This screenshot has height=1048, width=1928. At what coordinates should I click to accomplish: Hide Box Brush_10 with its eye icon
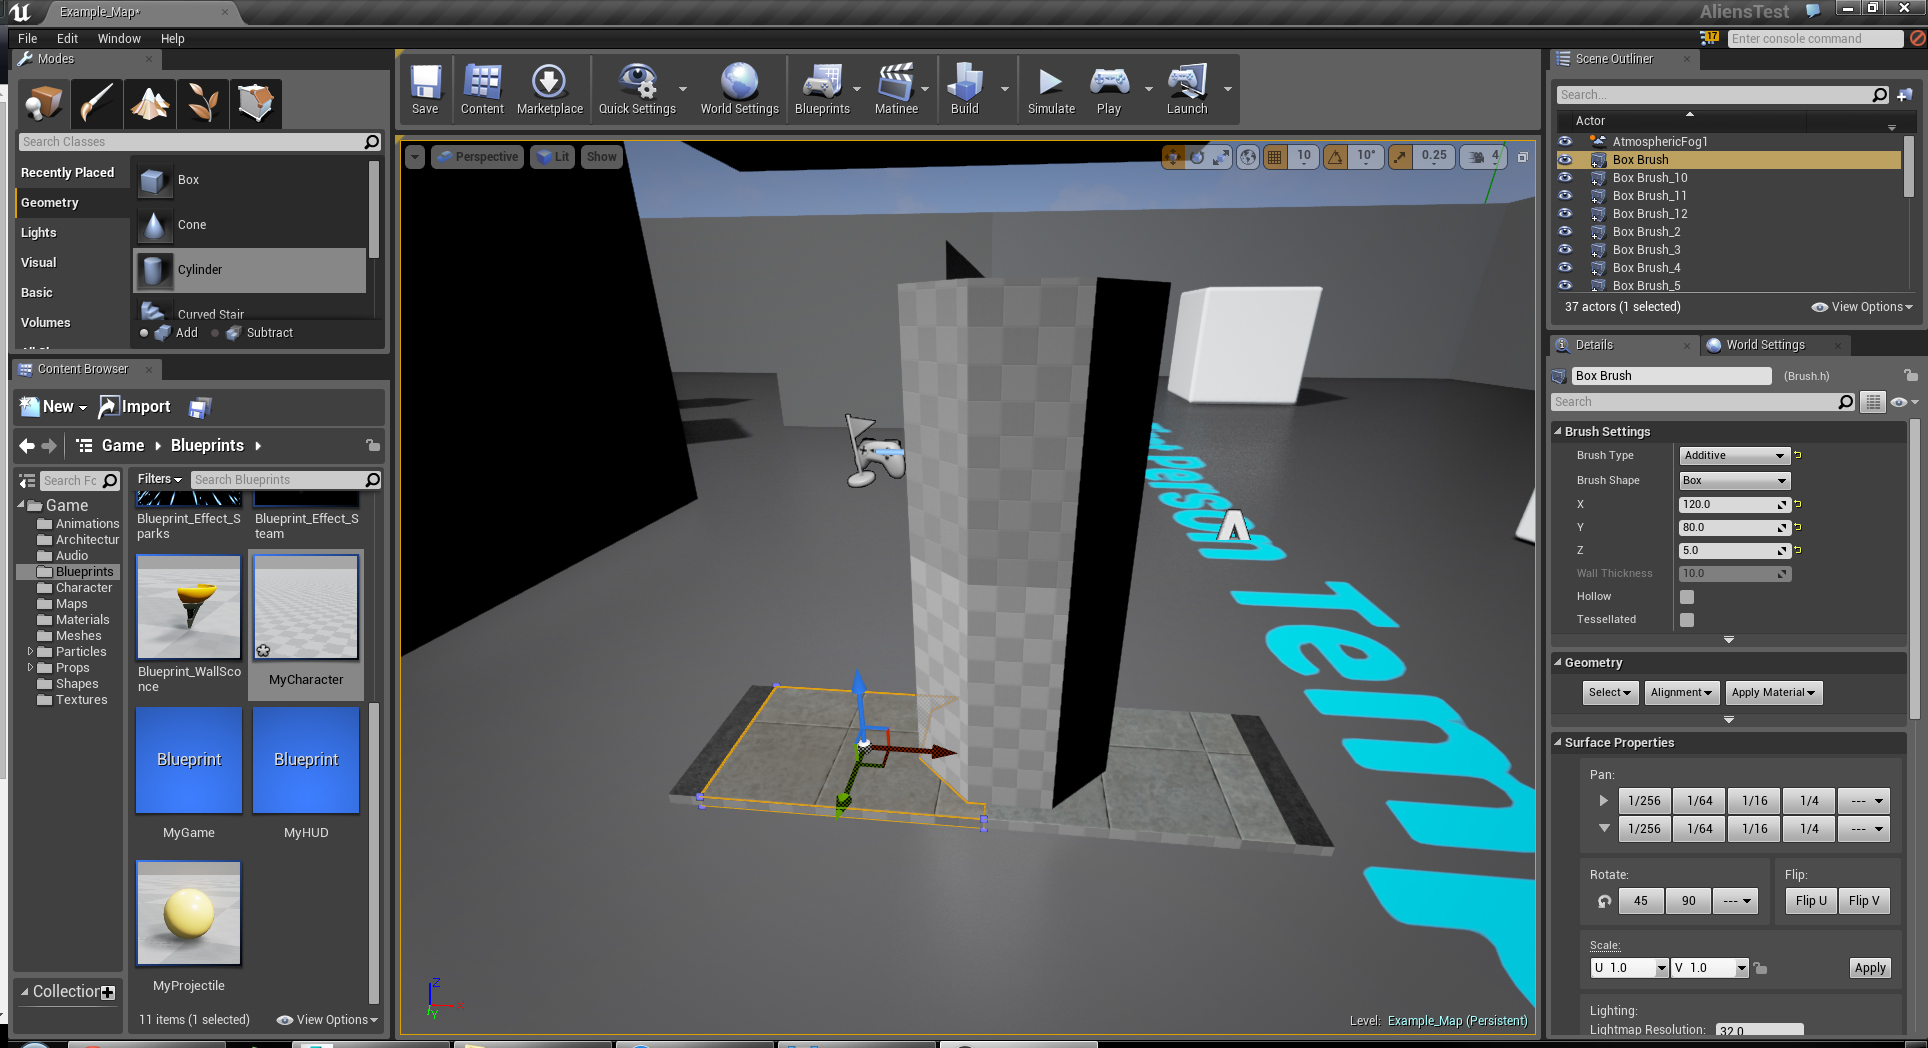(x=1565, y=178)
